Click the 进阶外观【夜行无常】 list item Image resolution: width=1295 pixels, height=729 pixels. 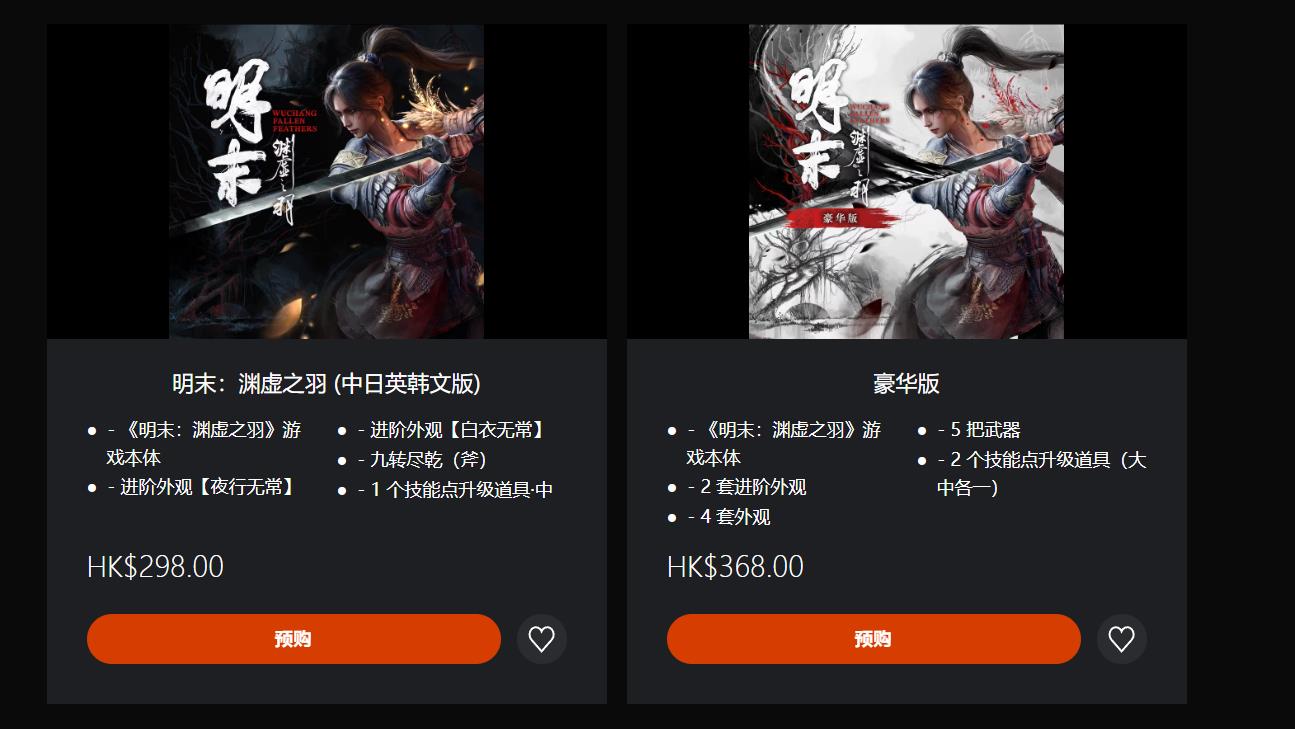coord(200,487)
